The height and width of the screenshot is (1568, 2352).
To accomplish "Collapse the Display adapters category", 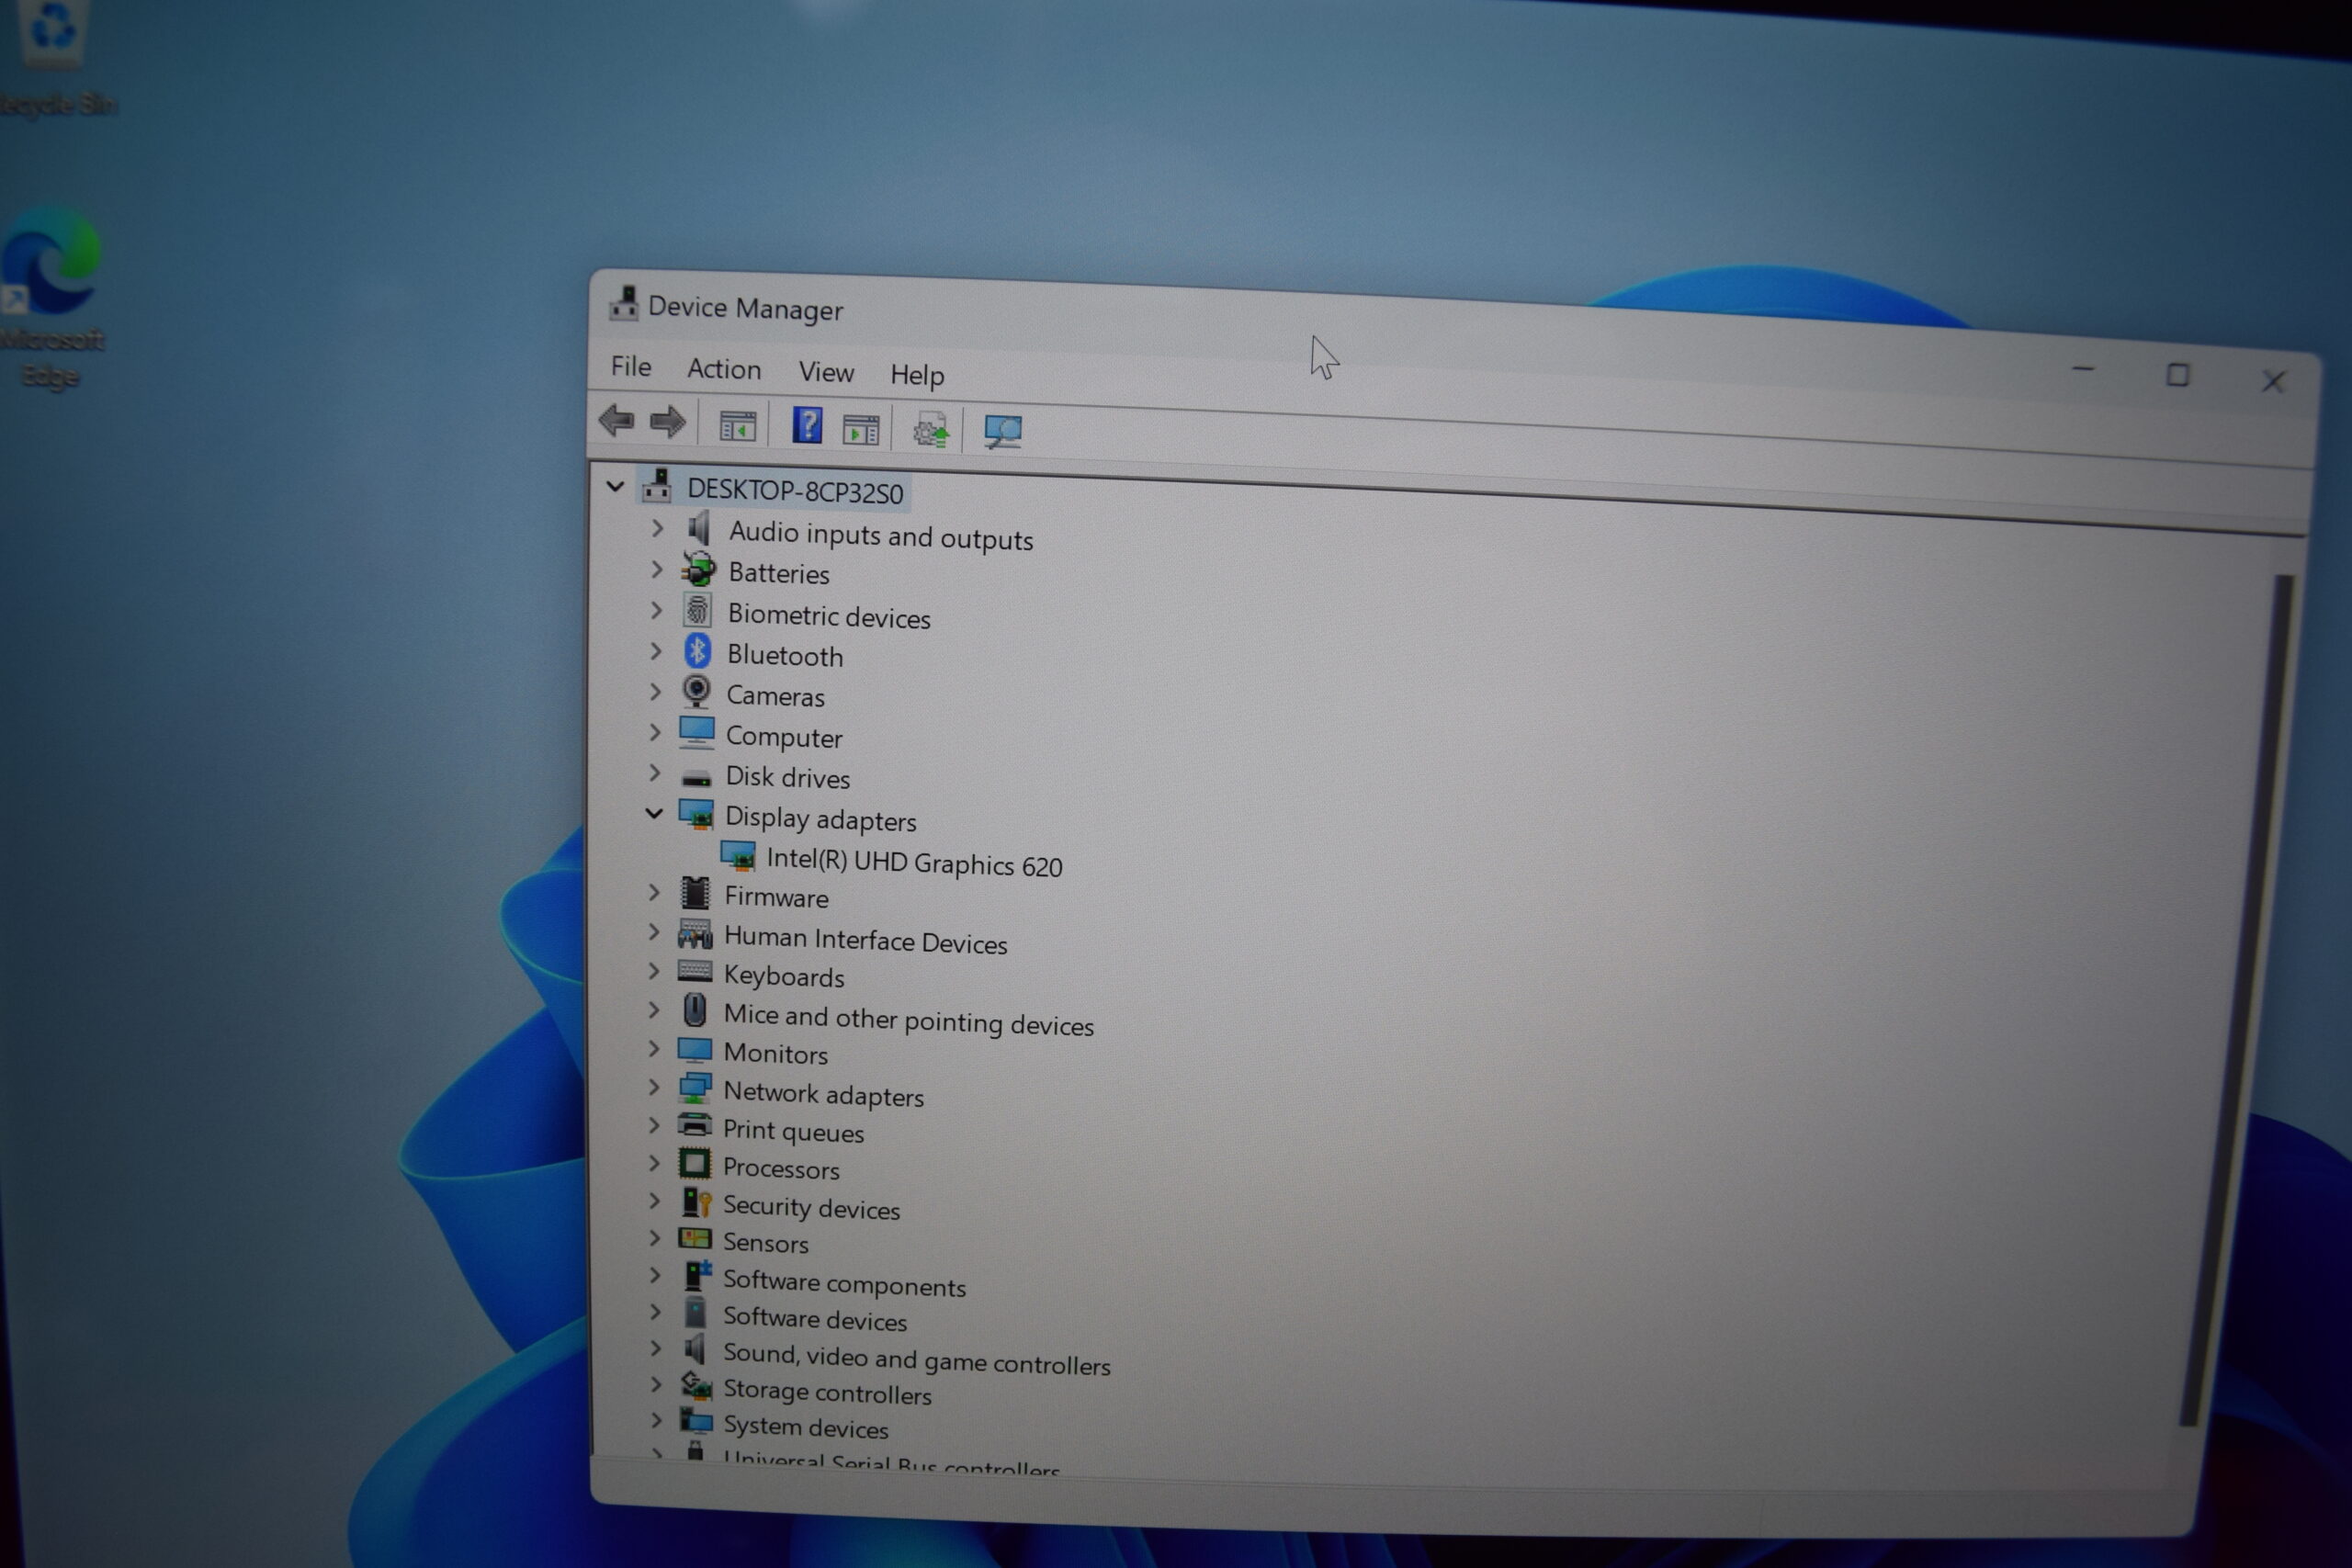I will click(x=654, y=813).
